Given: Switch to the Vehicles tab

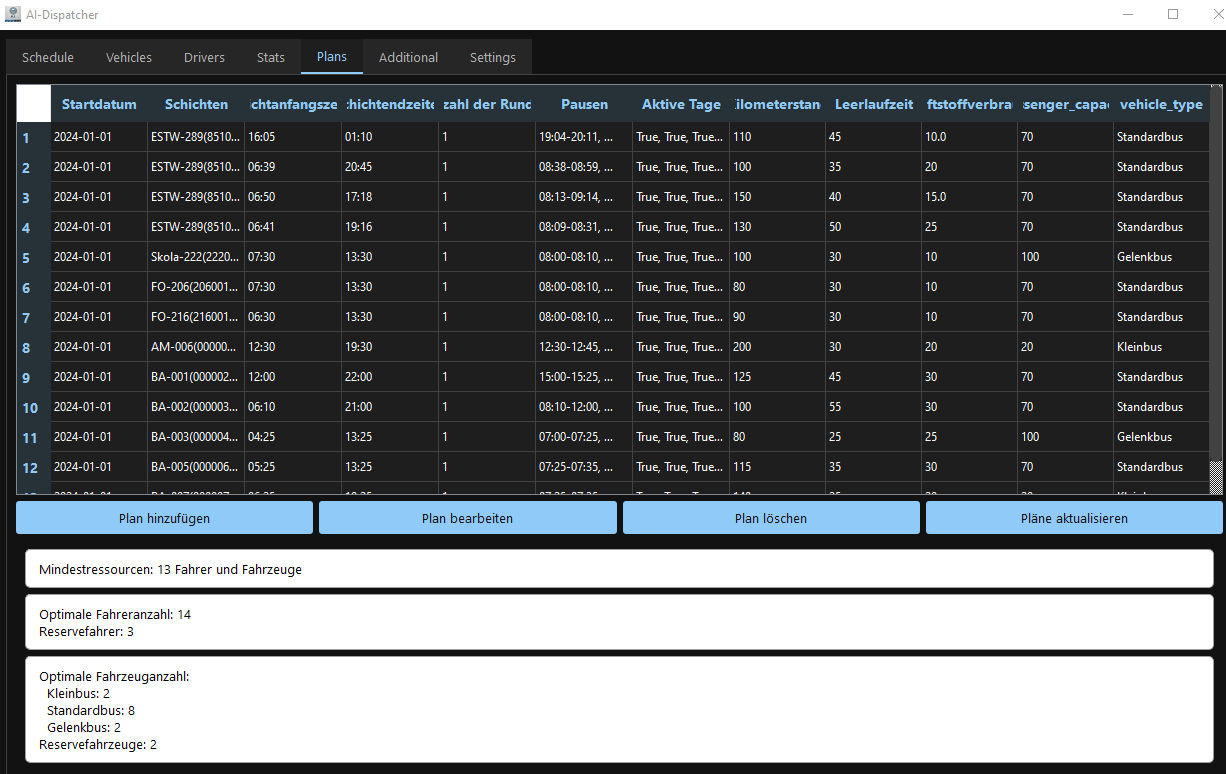Looking at the screenshot, I should click(x=129, y=57).
